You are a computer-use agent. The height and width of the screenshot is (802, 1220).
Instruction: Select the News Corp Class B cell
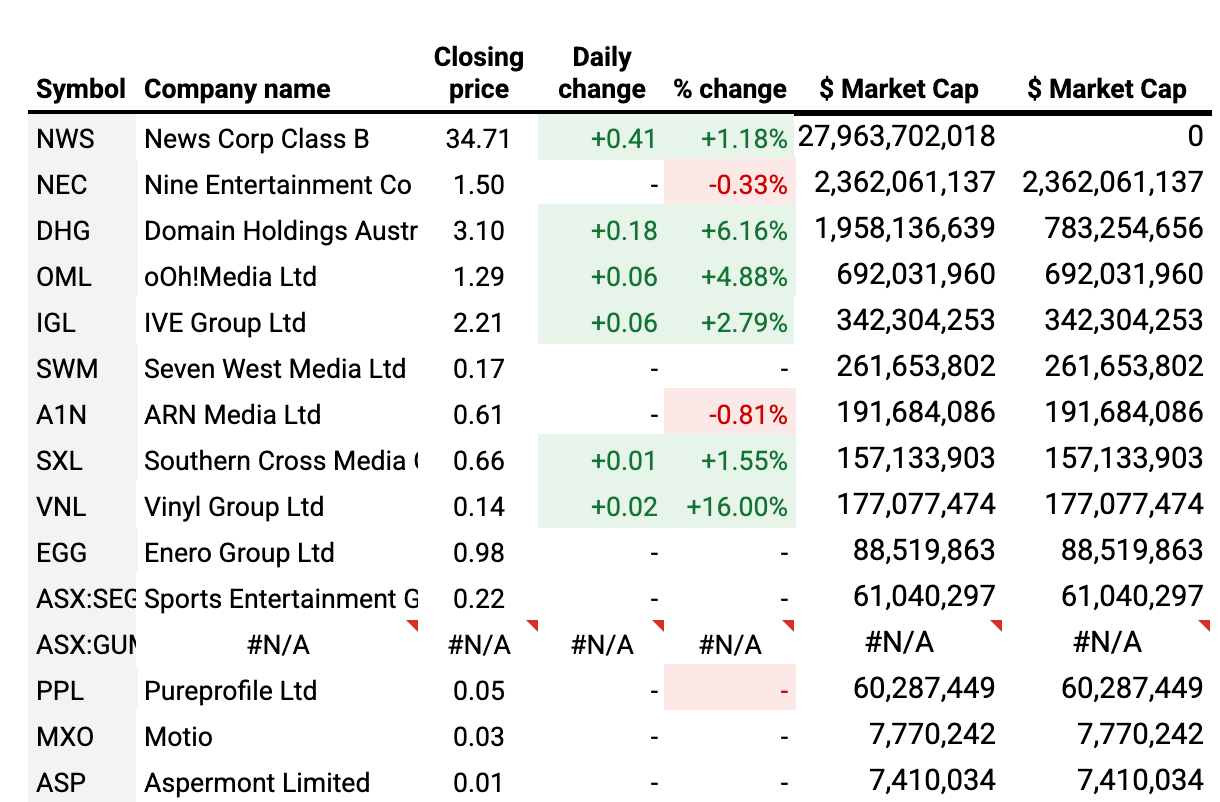(278, 138)
